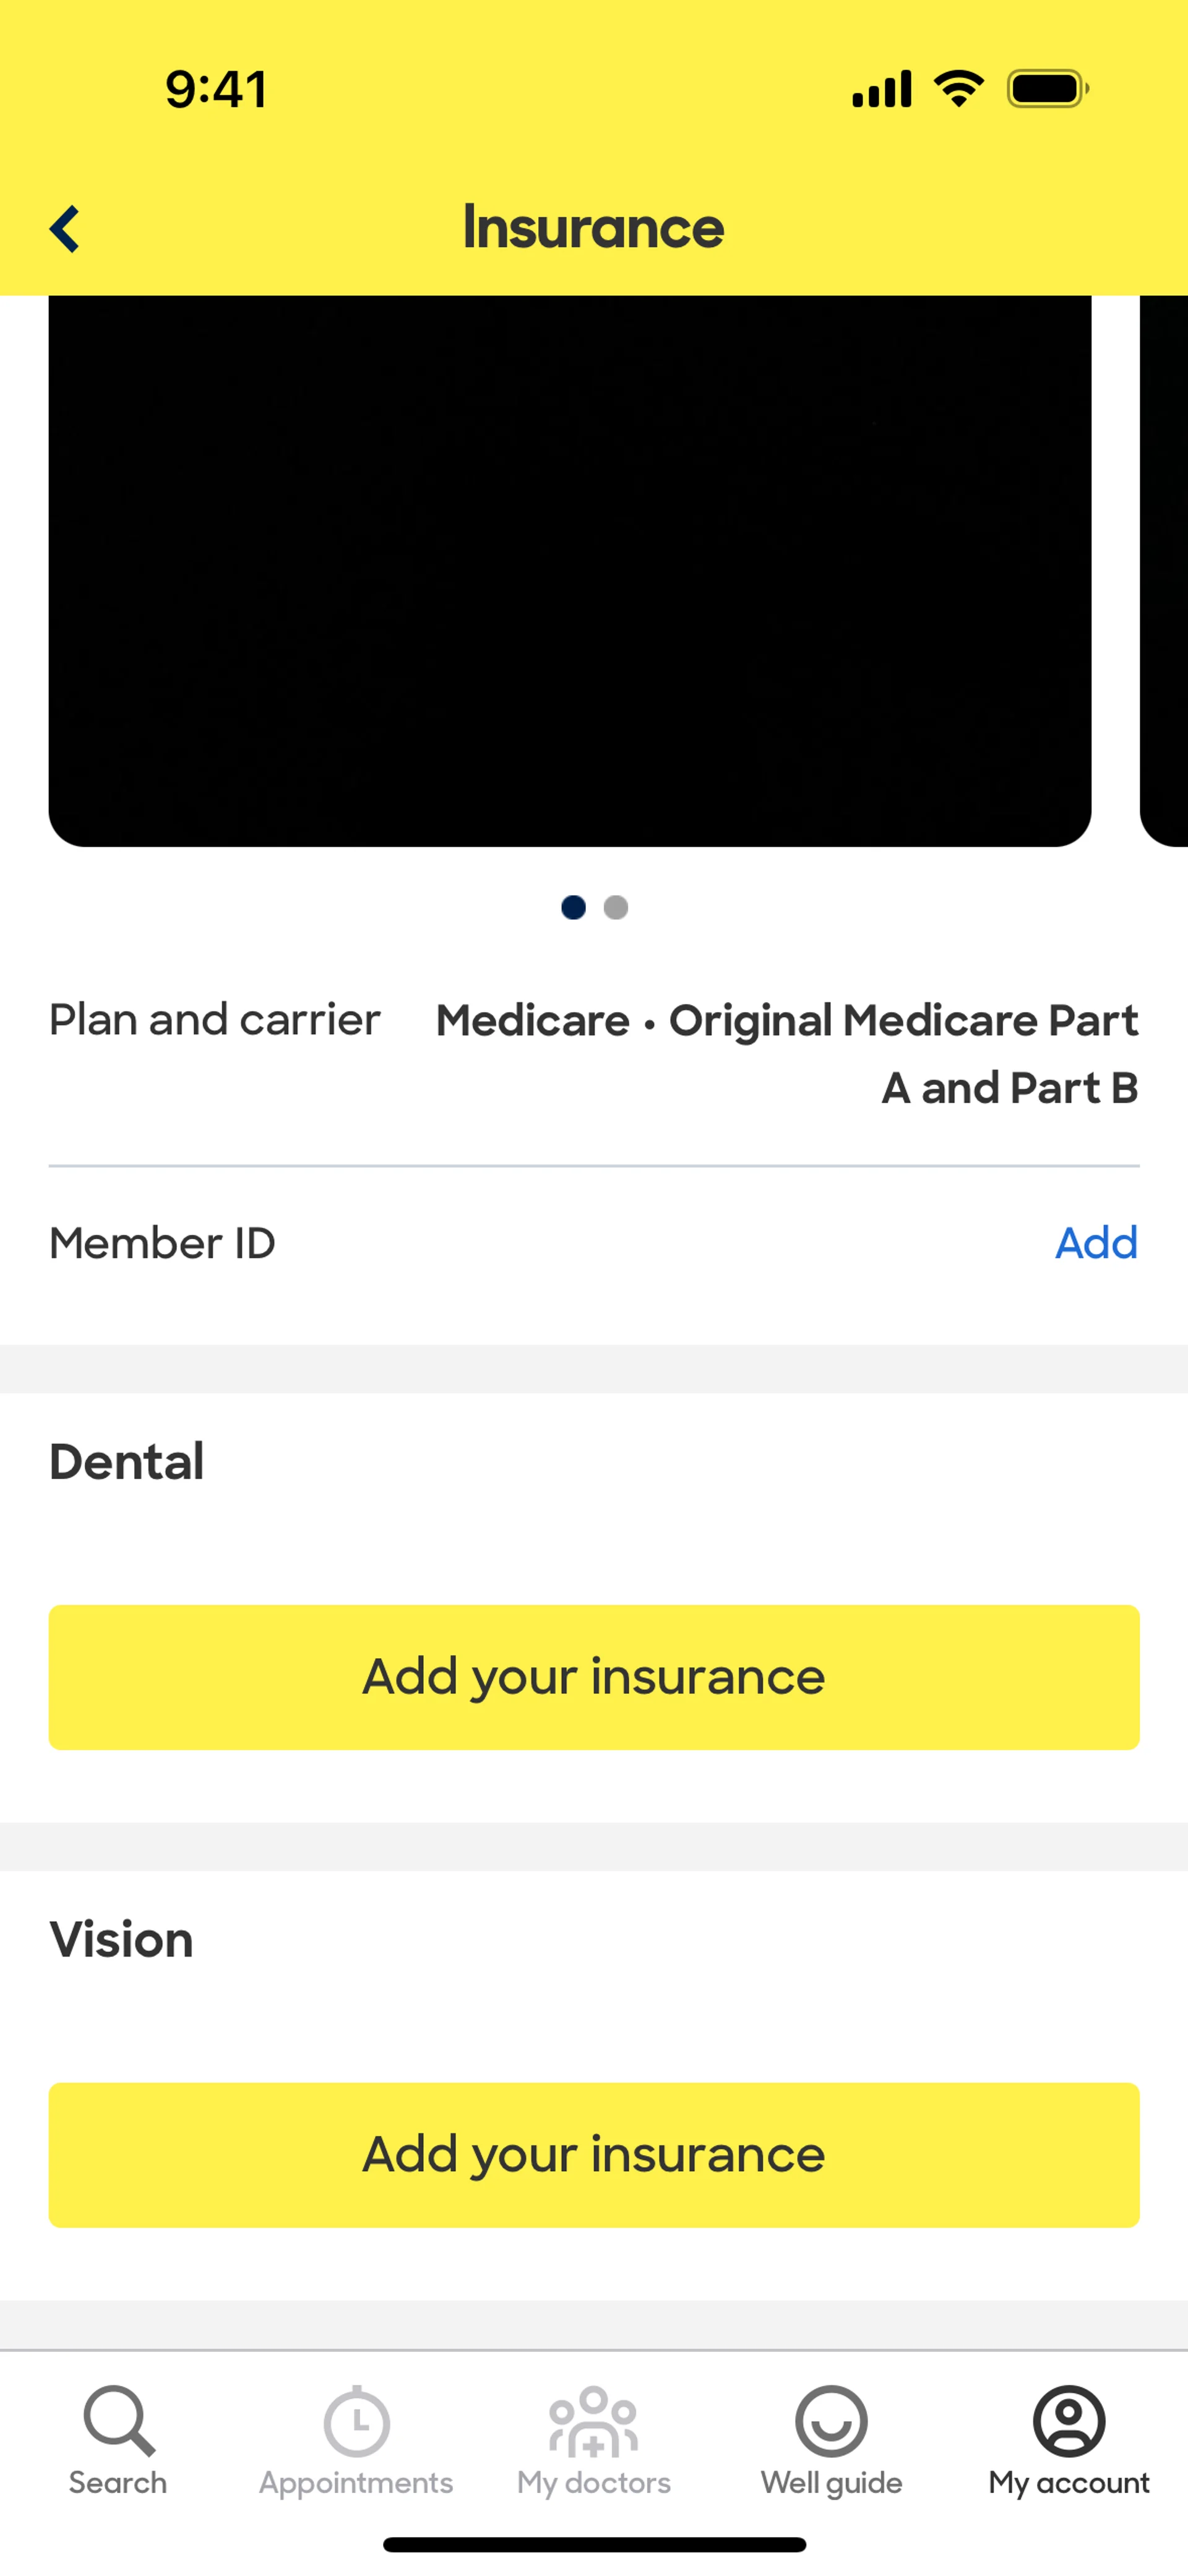
Task: Select the first carousel page dot
Action: [x=573, y=907]
